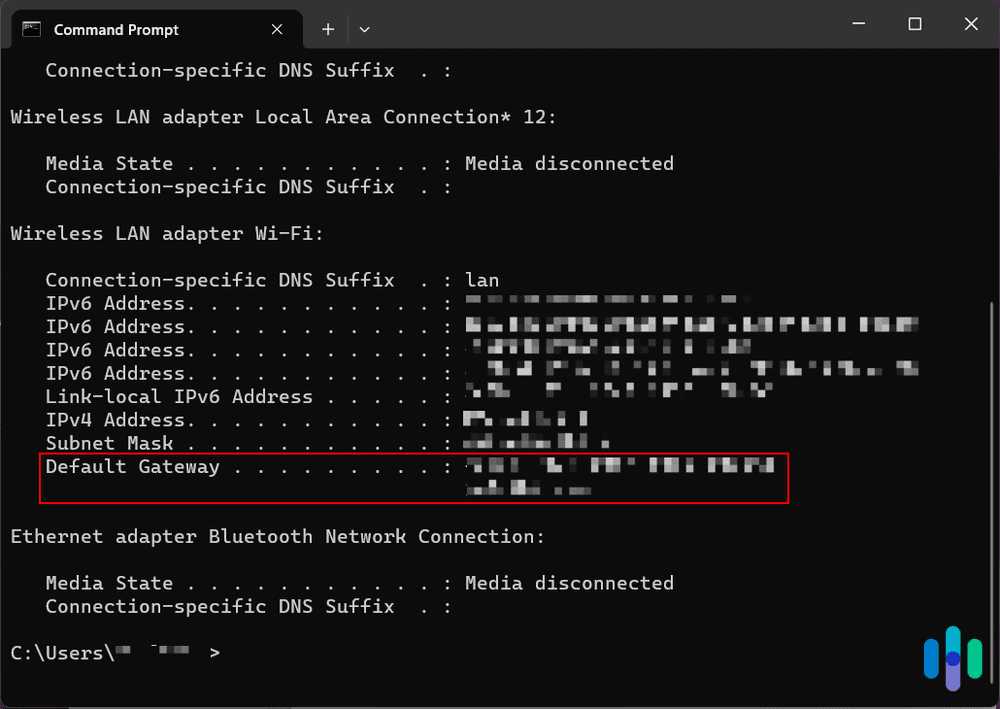Image resolution: width=1000 pixels, height=709 pixels.
Task: Open a new tab with the plus button
Action: click(x=328, y=29)
